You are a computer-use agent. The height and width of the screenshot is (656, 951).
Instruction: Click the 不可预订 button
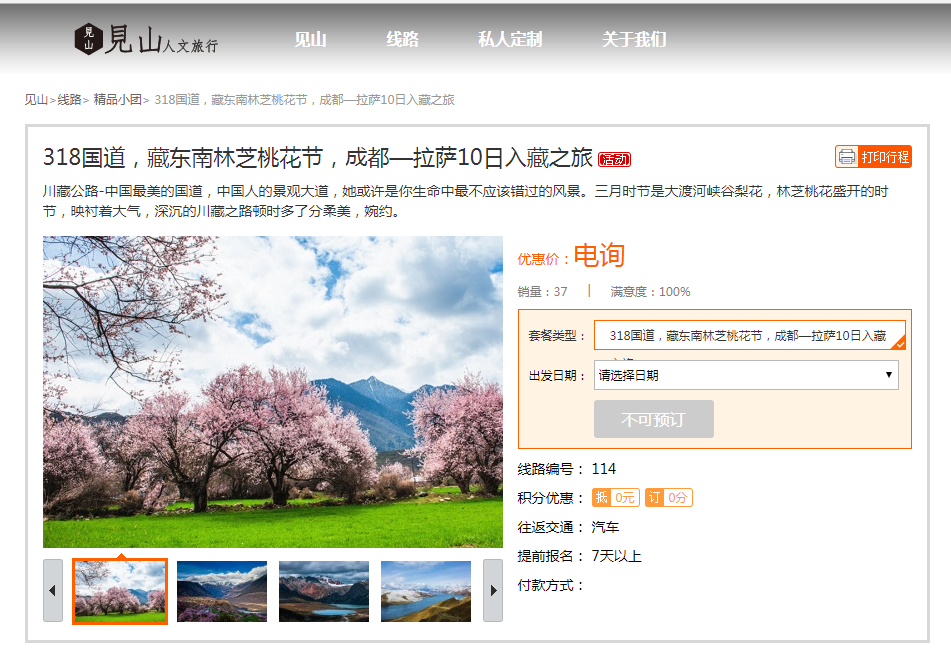pos(653,419)
